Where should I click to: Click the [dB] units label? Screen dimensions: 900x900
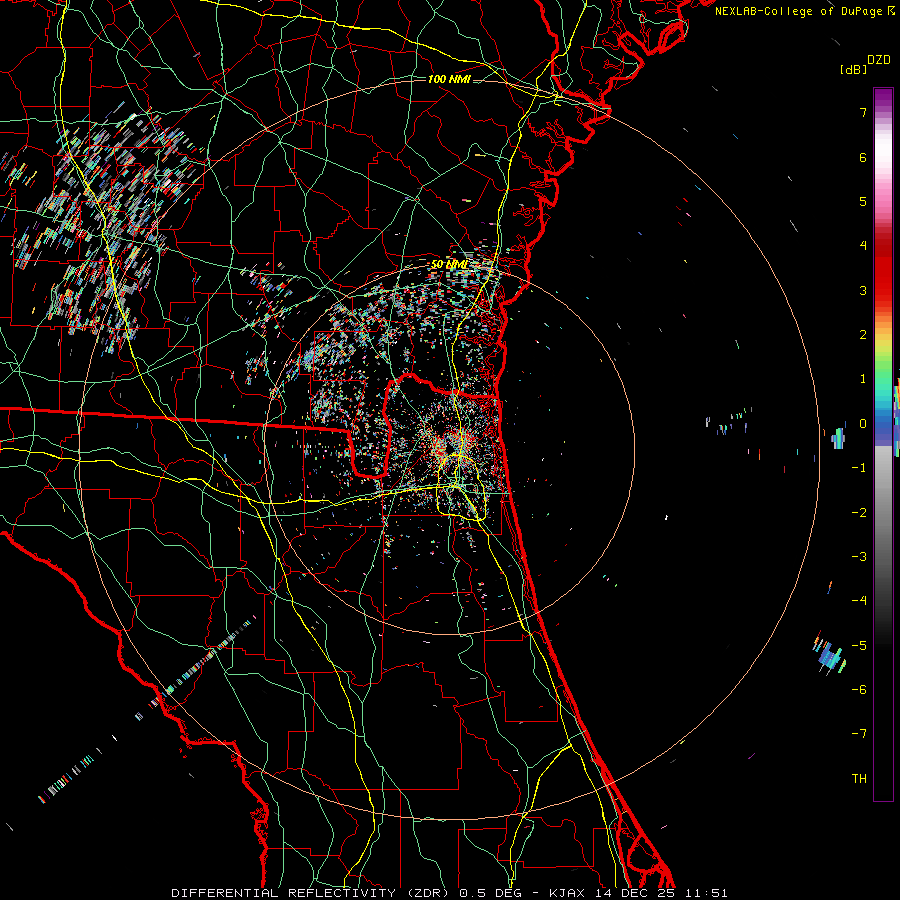coord(854,69)
